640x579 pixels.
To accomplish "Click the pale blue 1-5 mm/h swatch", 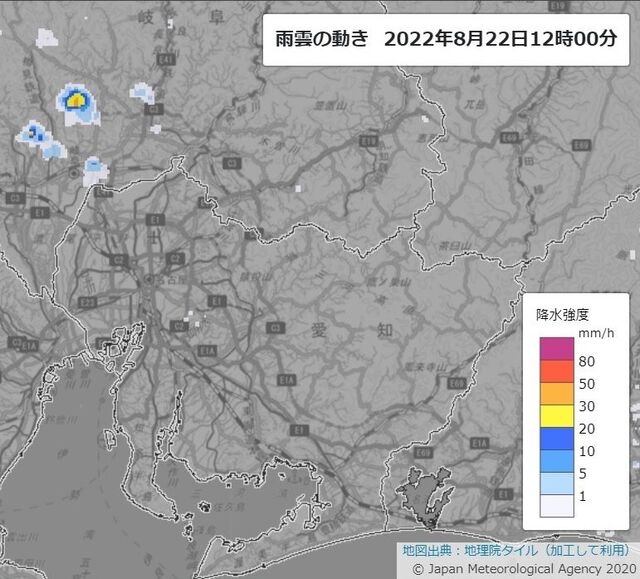I will pyautogui.click(x=556, y=483).
